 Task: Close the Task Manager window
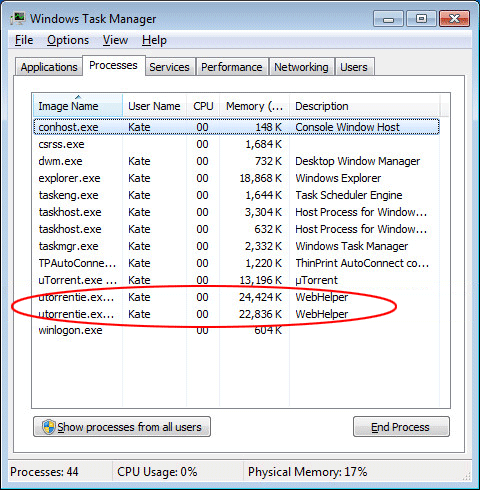coord(455,19)
